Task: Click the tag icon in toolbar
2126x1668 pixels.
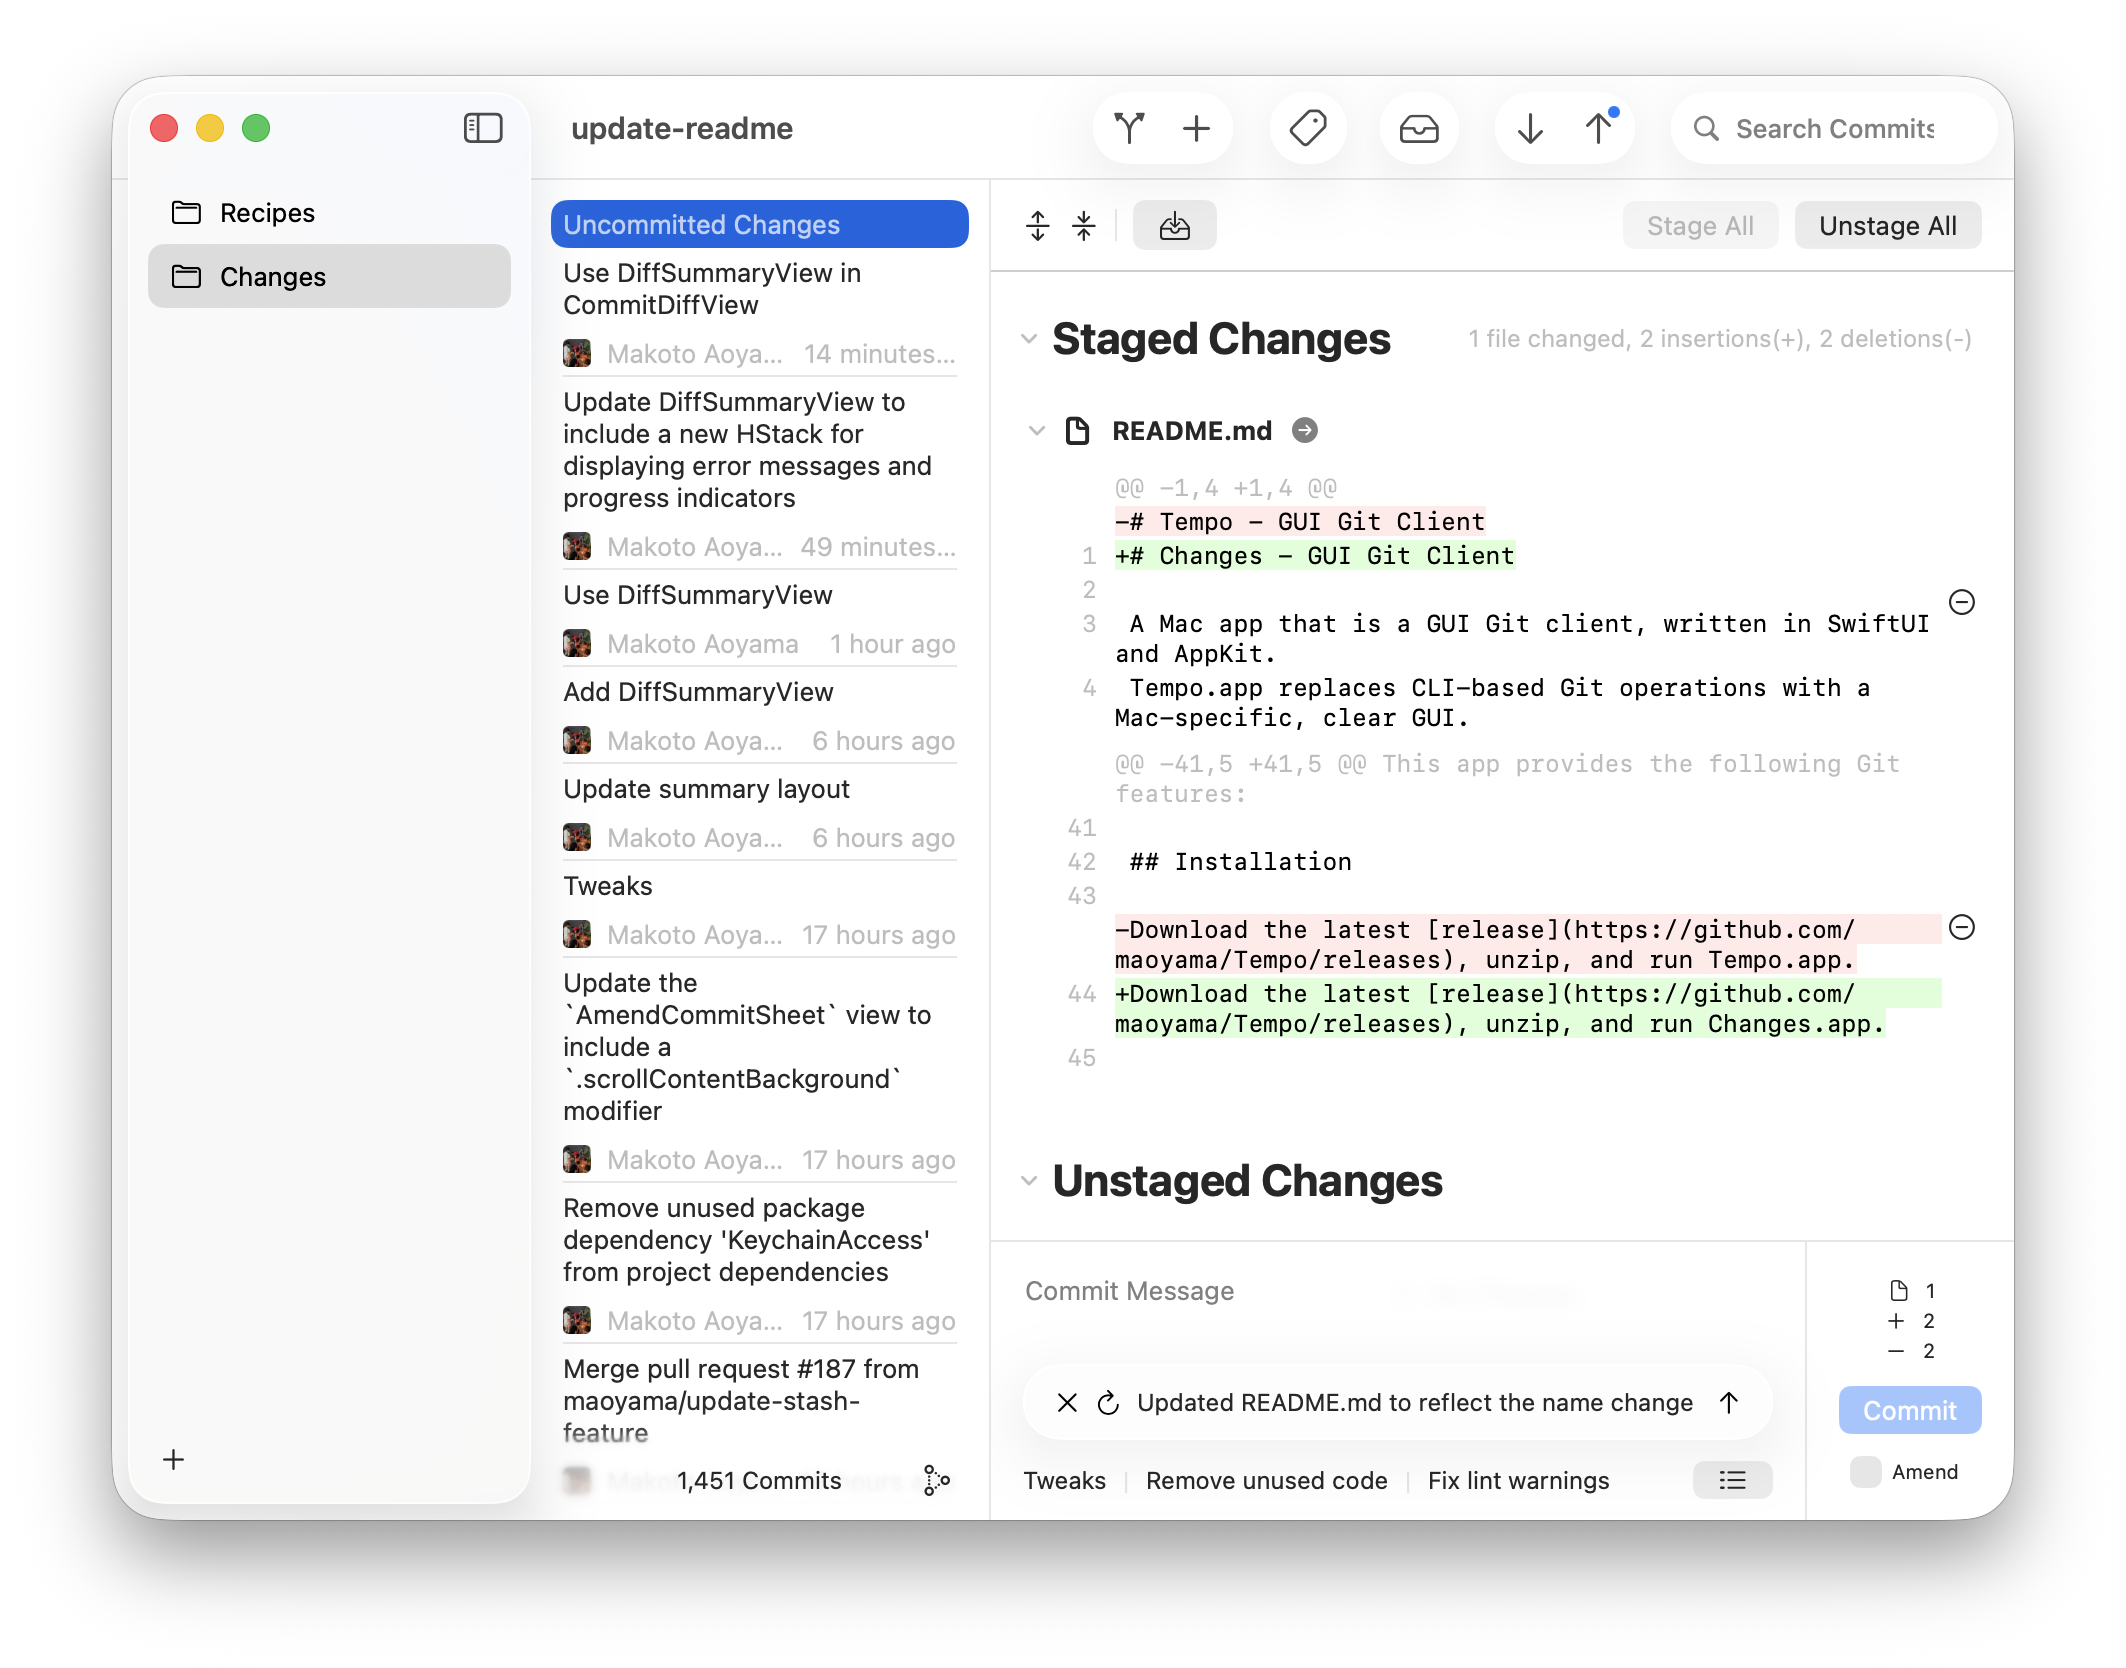Action: pyautogui.click(x=1307, y=128)
